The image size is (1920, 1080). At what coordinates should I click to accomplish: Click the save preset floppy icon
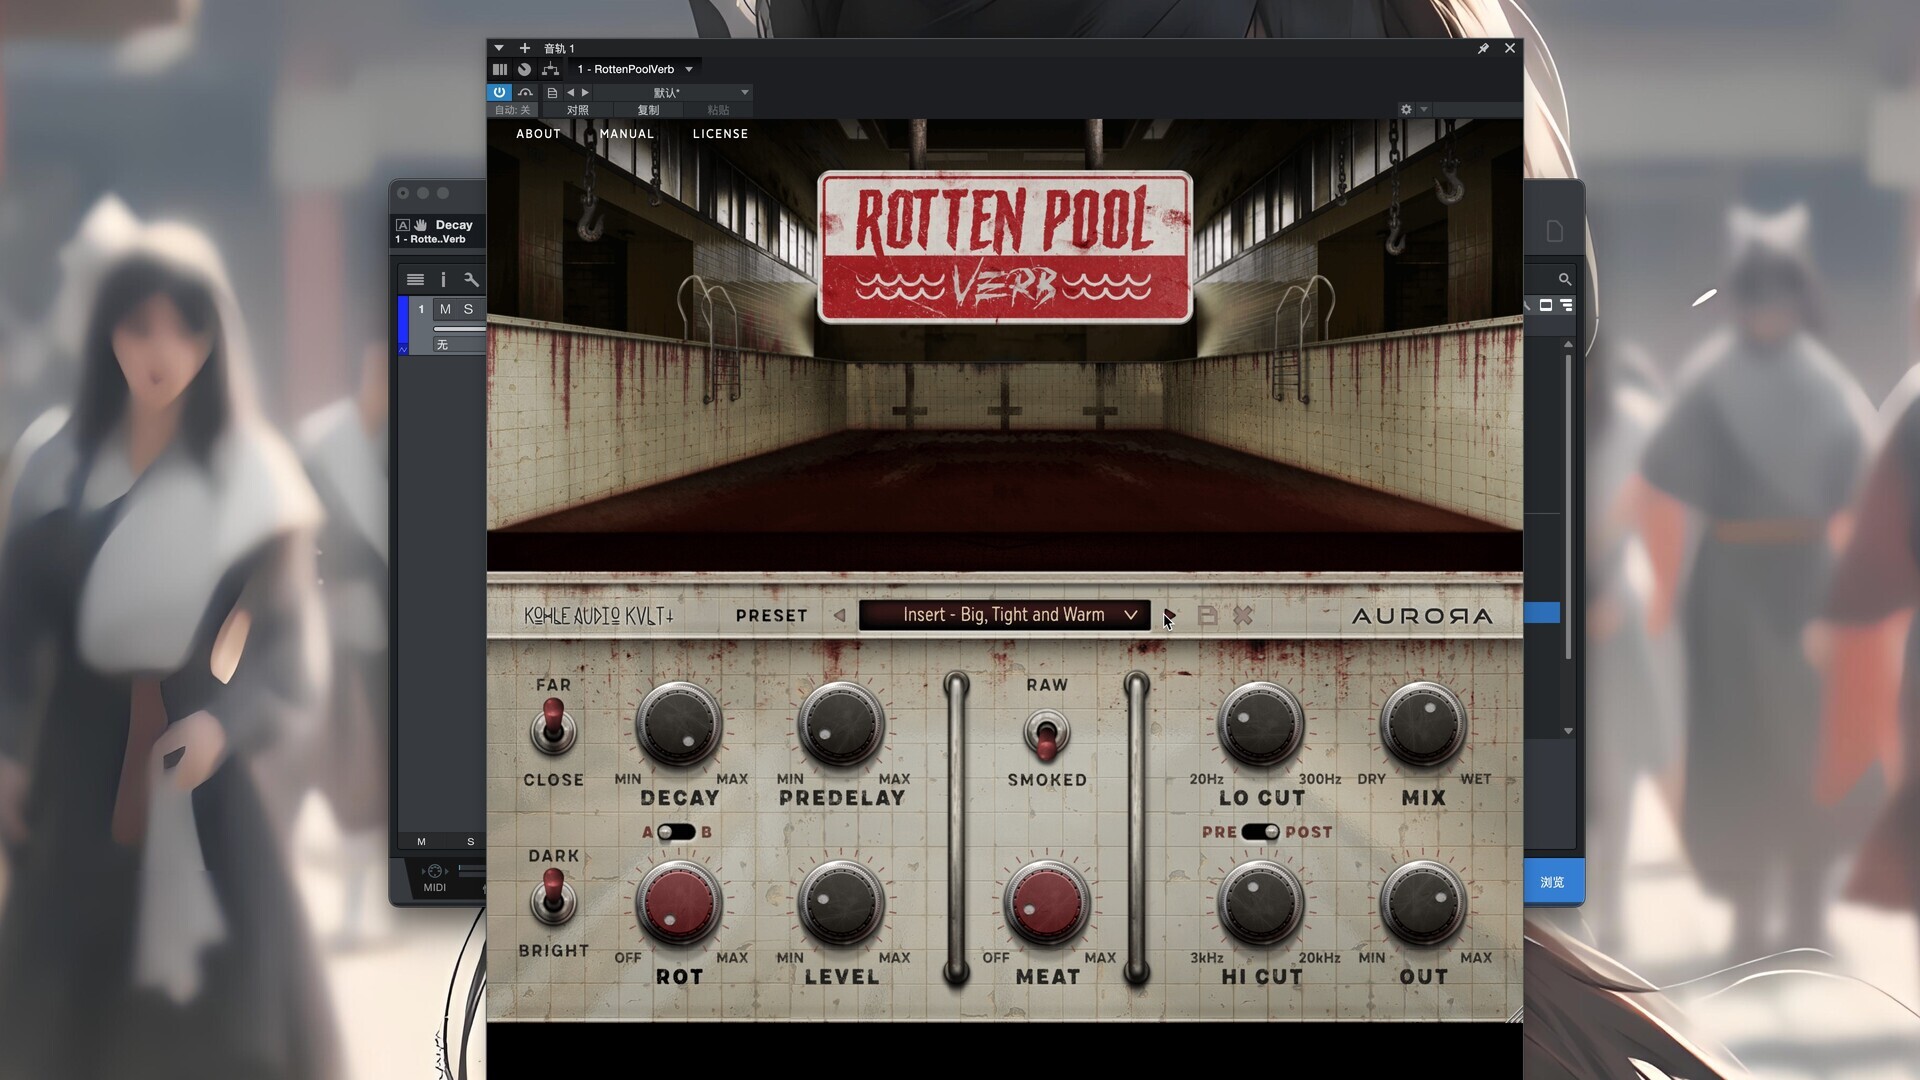pos(1207,616)
